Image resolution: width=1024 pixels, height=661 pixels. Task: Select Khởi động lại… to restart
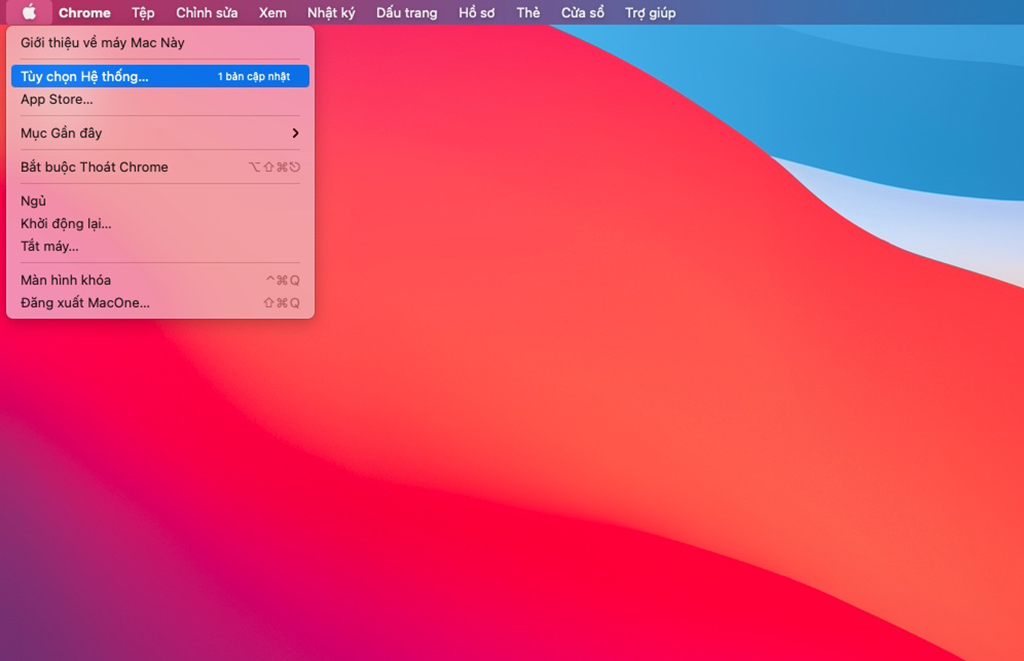pyautogui.click(x=160, y=223)
